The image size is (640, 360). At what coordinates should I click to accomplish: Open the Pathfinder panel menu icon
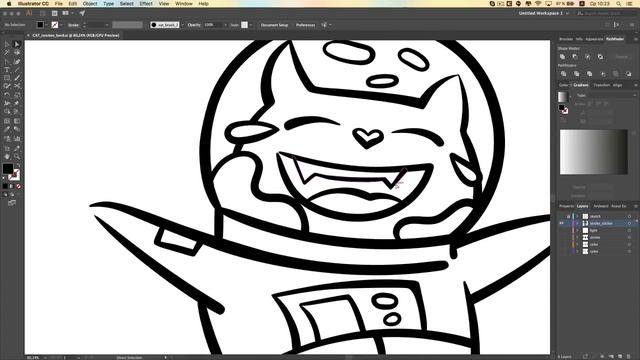click(x=635, y=39)
